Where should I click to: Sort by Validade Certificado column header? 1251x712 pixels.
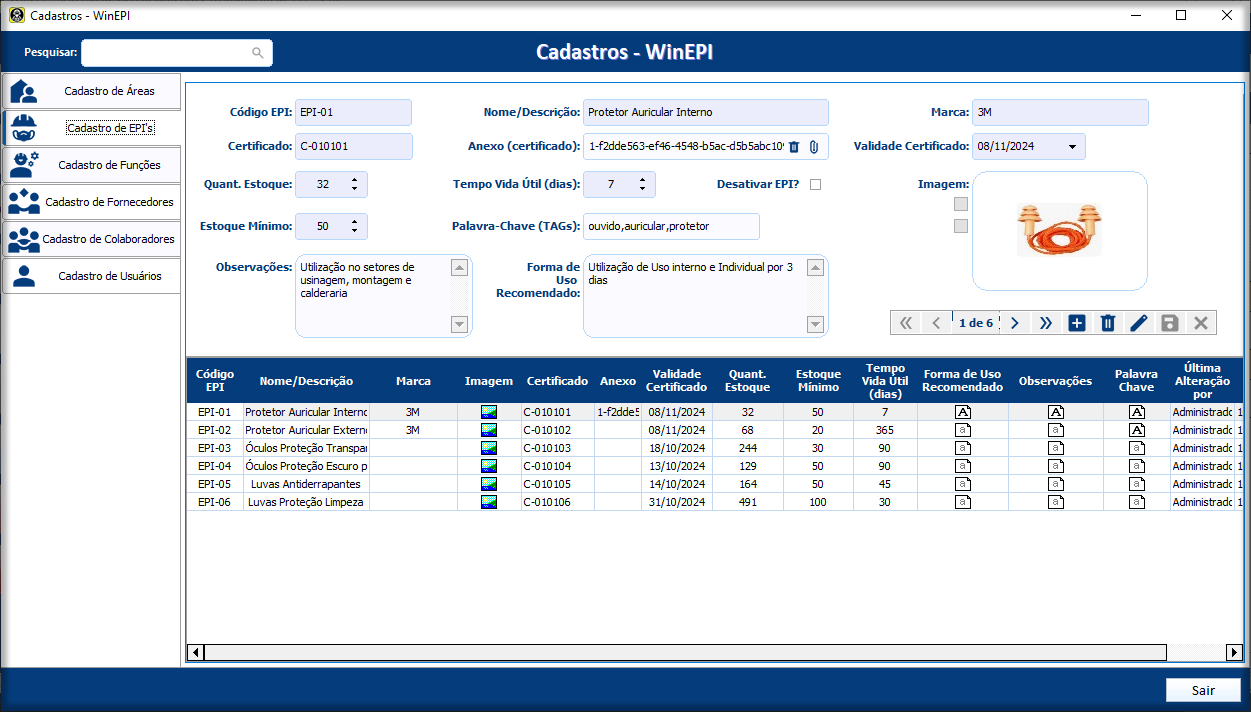pyautogui.click(x=676, y=381)
